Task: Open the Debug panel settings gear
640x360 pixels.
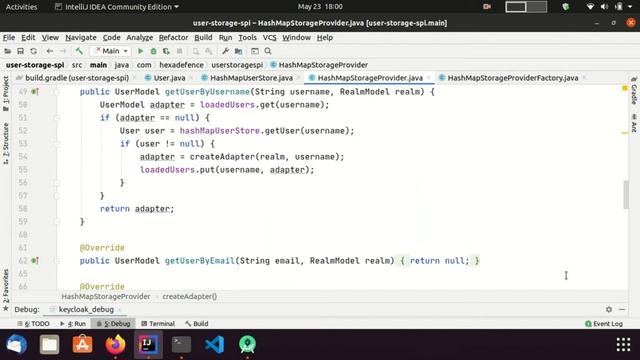Action: [x=609, y=309]
